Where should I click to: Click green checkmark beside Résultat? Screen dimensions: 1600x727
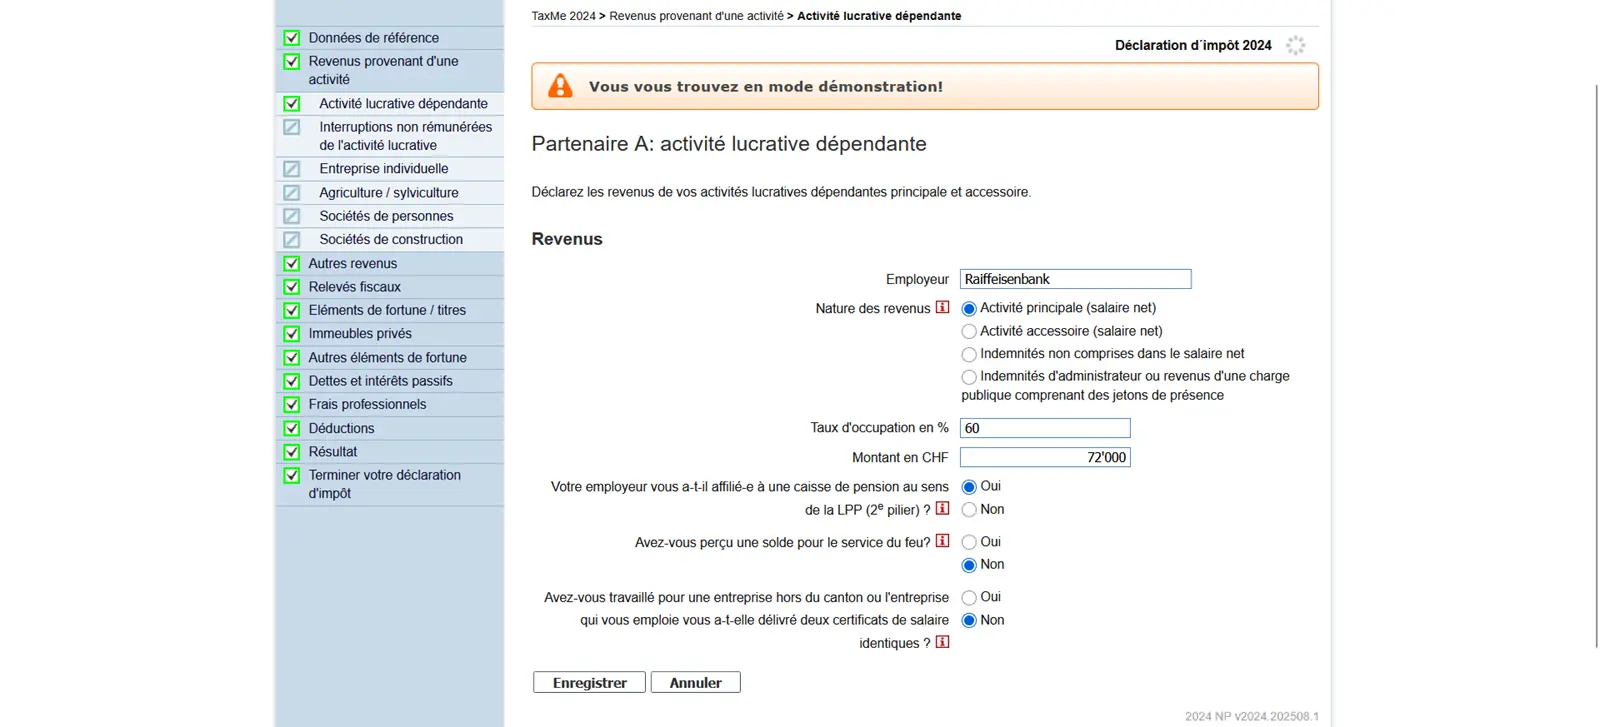click(292, 452)
